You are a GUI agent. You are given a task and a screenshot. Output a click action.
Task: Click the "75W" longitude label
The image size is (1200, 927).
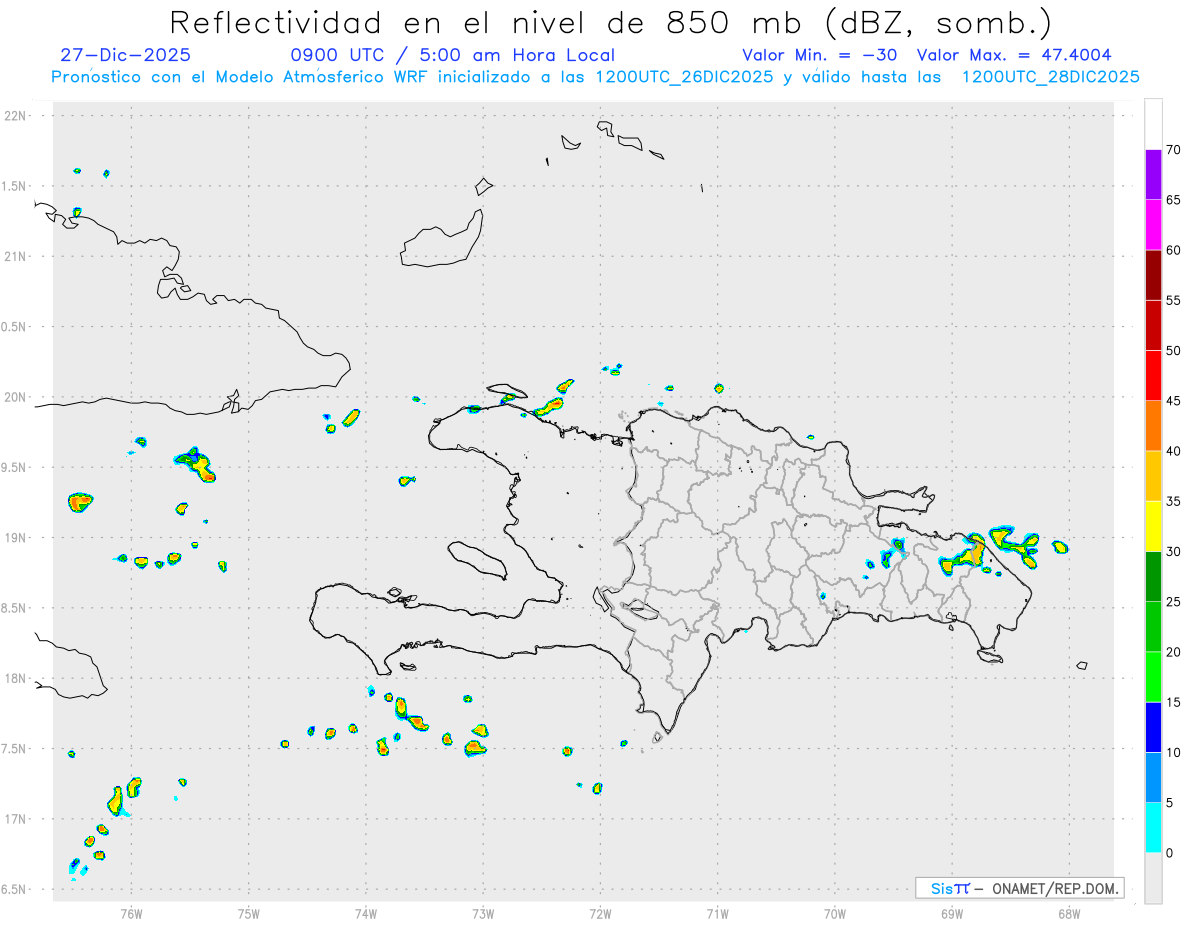(x=248, y=913)
